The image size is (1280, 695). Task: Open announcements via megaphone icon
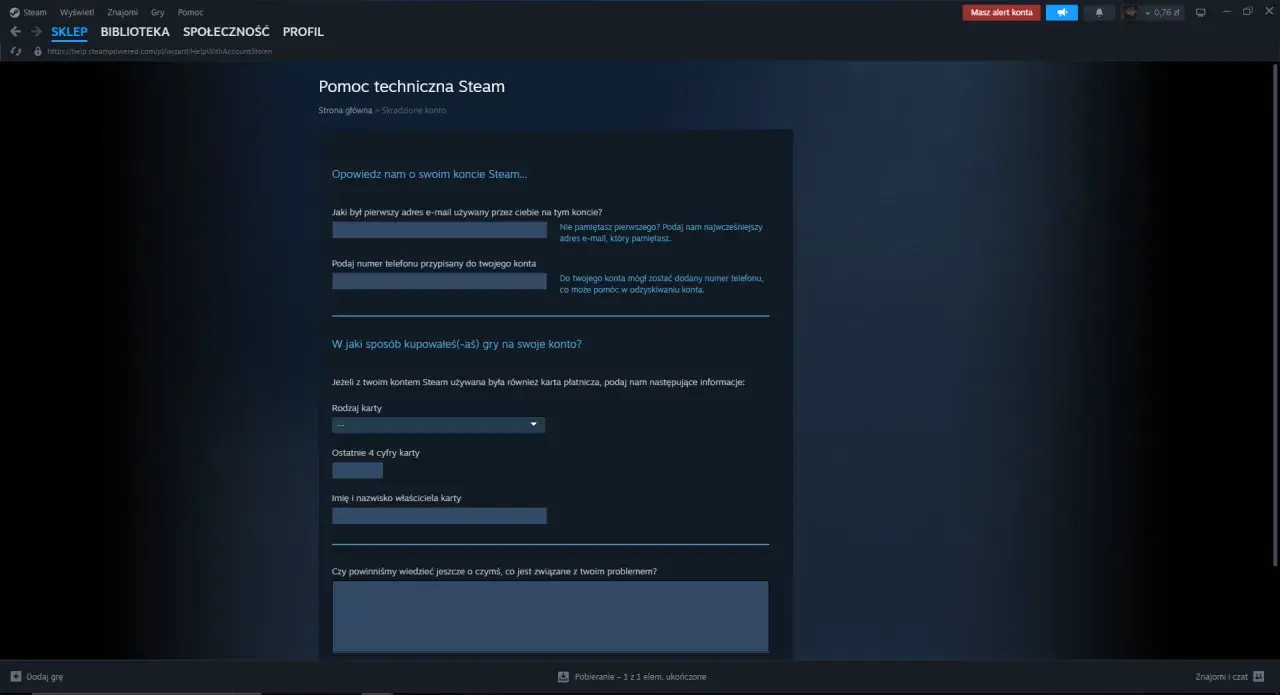pos(1062,13)
